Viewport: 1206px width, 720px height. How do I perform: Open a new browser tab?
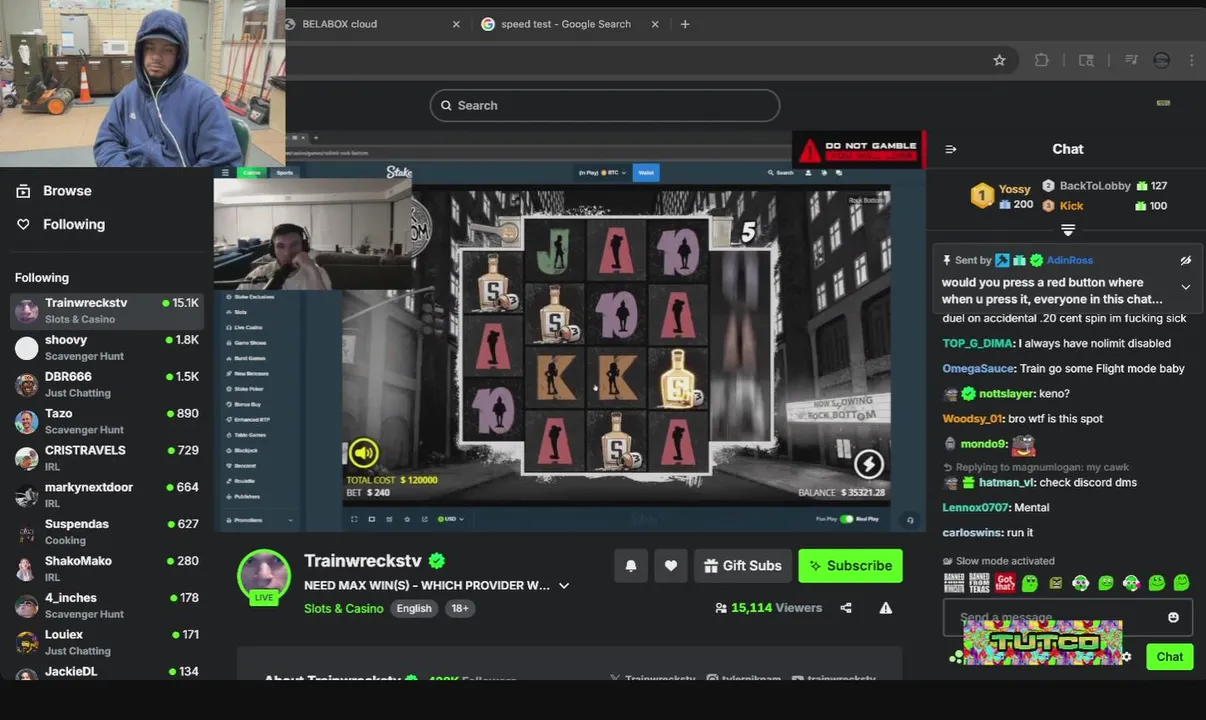tap(685, 24)
